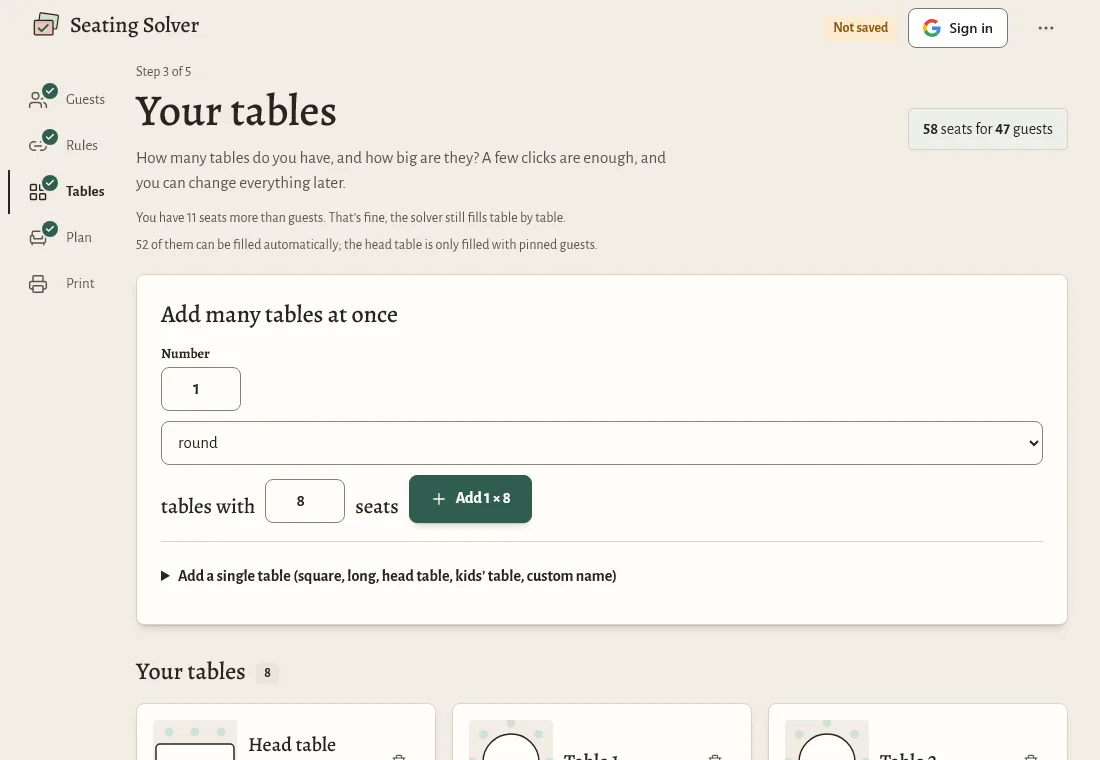Click the Head table thumbnail
This screenshot has width=1100, height=760.
click(195, 740)
